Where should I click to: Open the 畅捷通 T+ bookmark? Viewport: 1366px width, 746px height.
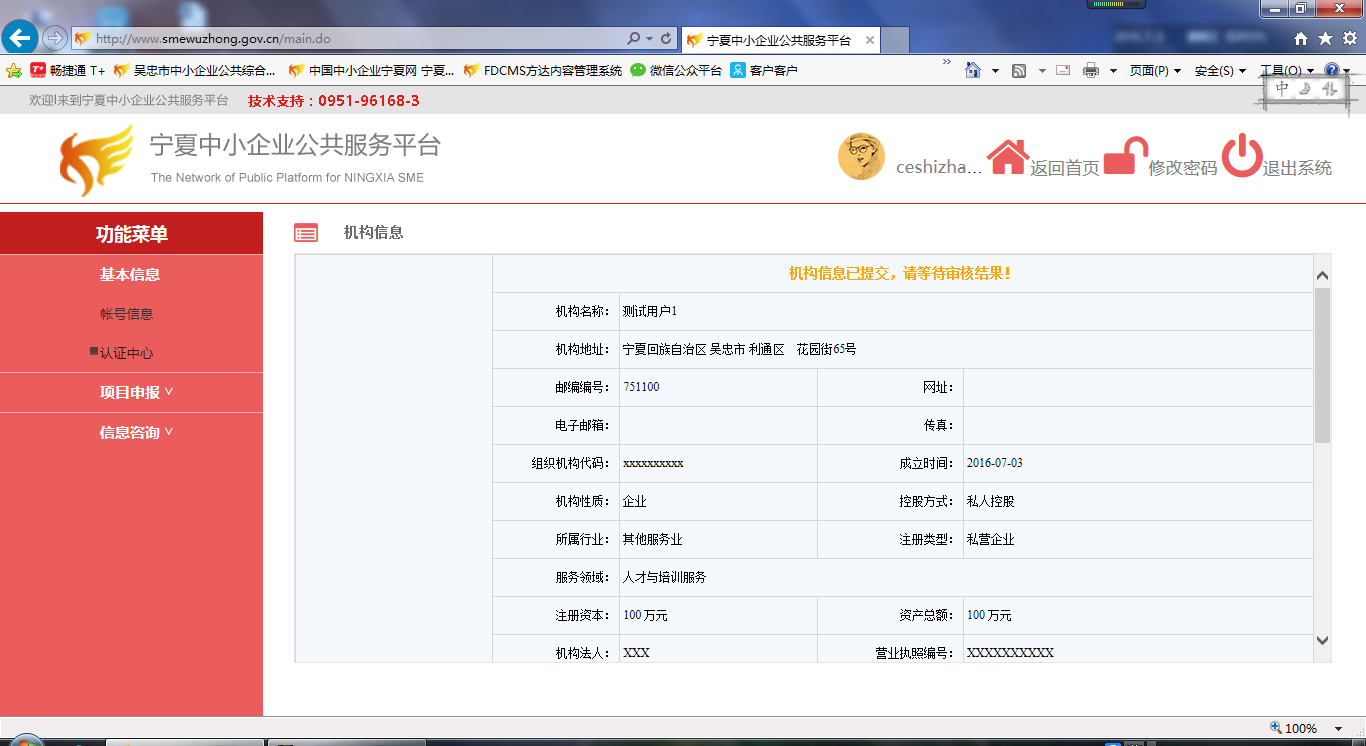click(68, 71)
